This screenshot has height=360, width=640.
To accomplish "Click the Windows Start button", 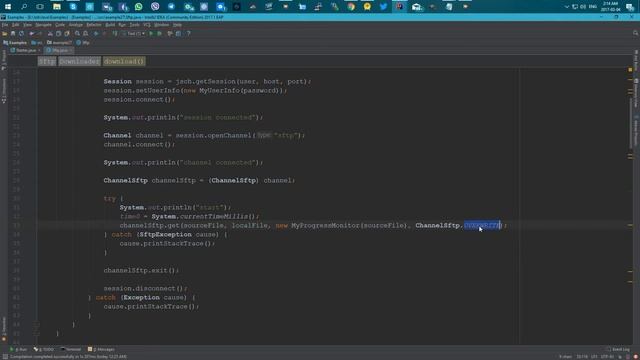I will (x=7, y=6).
